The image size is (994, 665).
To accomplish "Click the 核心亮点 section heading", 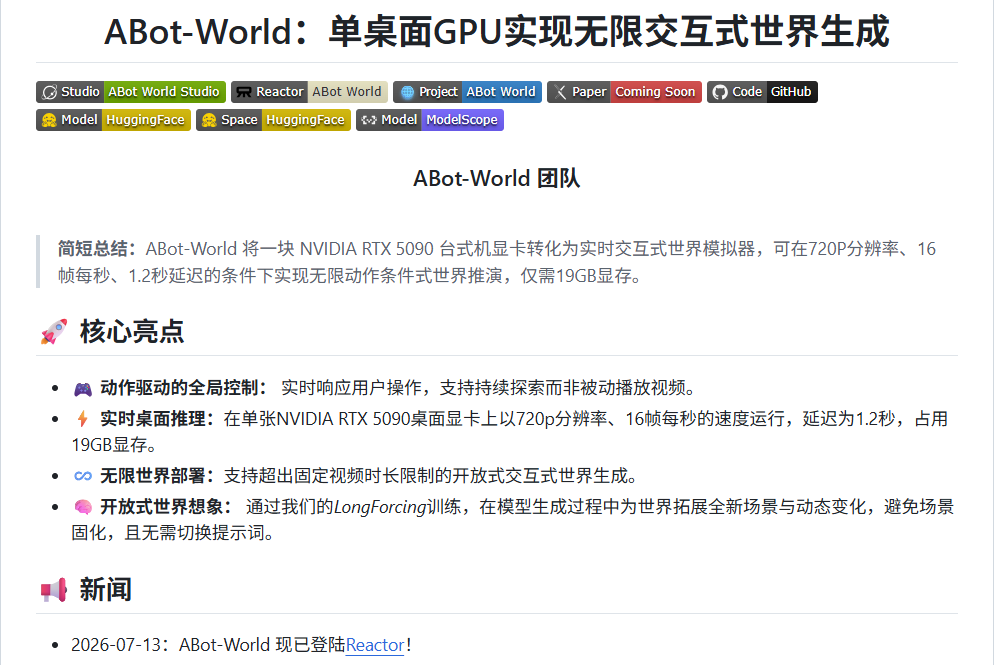I will pyautogui.click(x=132, y=332).
